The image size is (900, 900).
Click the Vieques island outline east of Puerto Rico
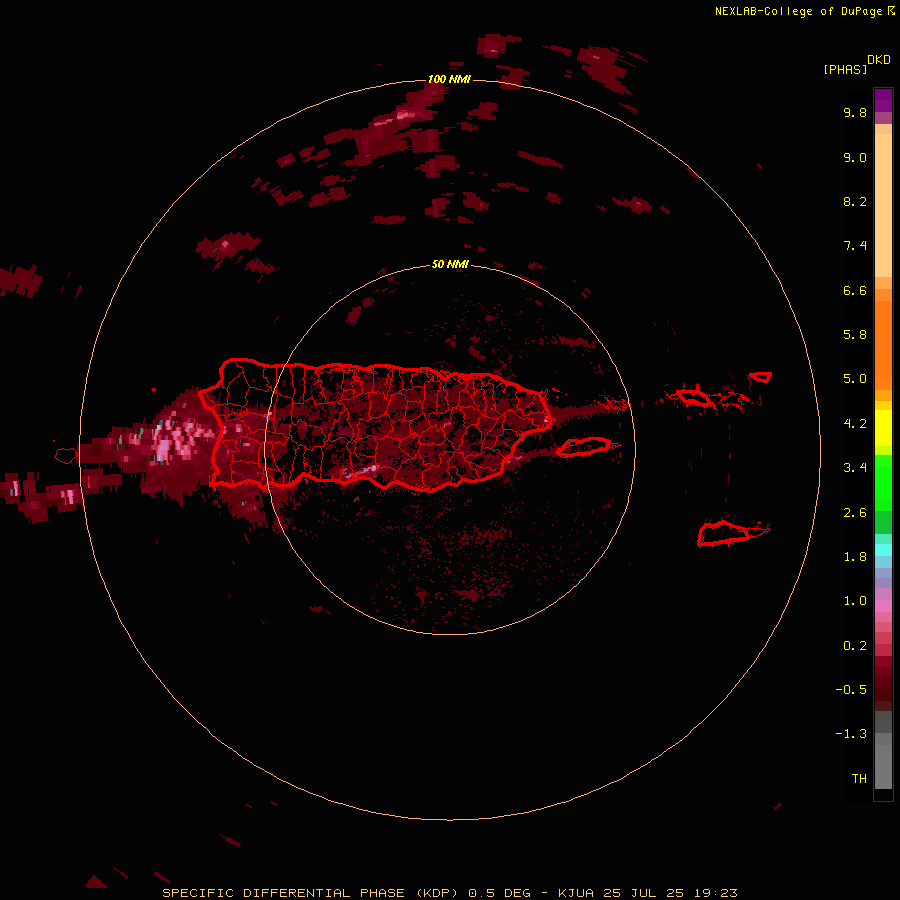(x=583, y=447)
